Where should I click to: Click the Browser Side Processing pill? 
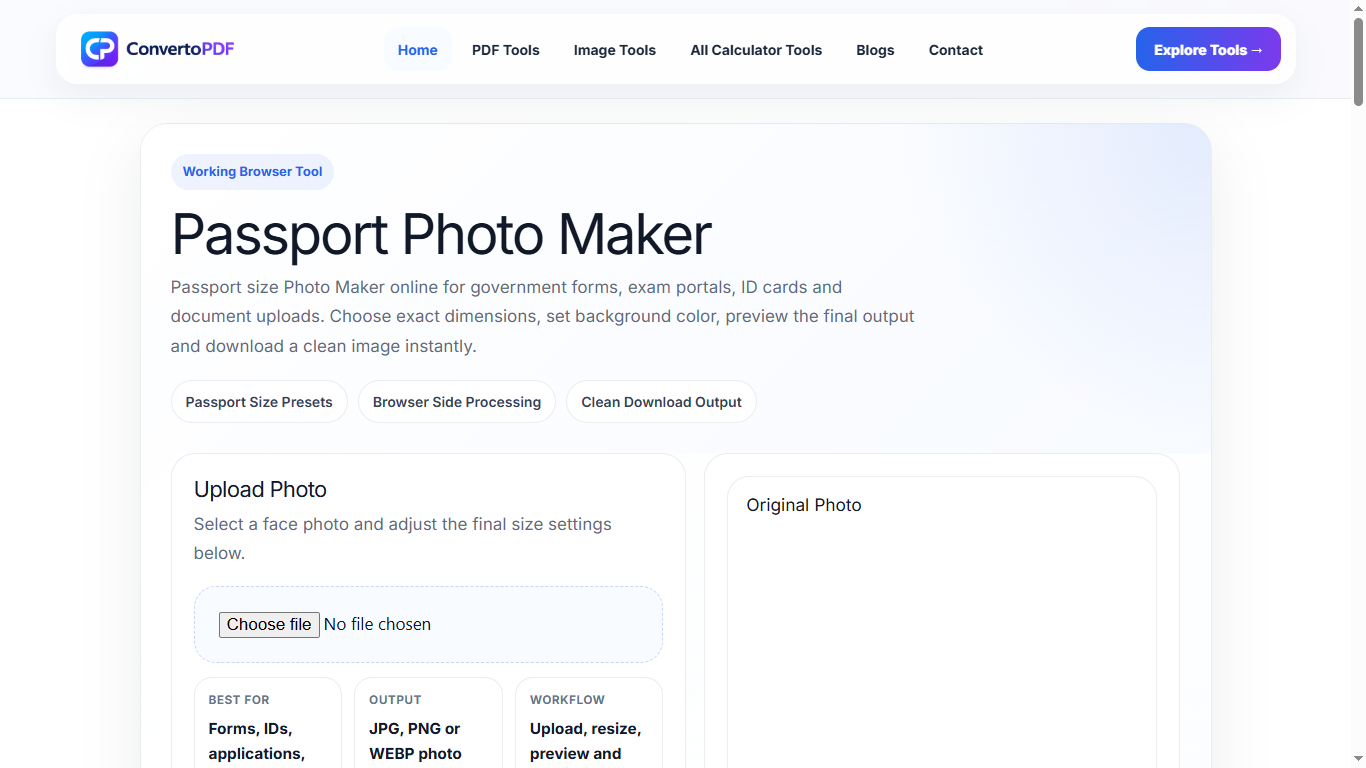coord(457,402)
